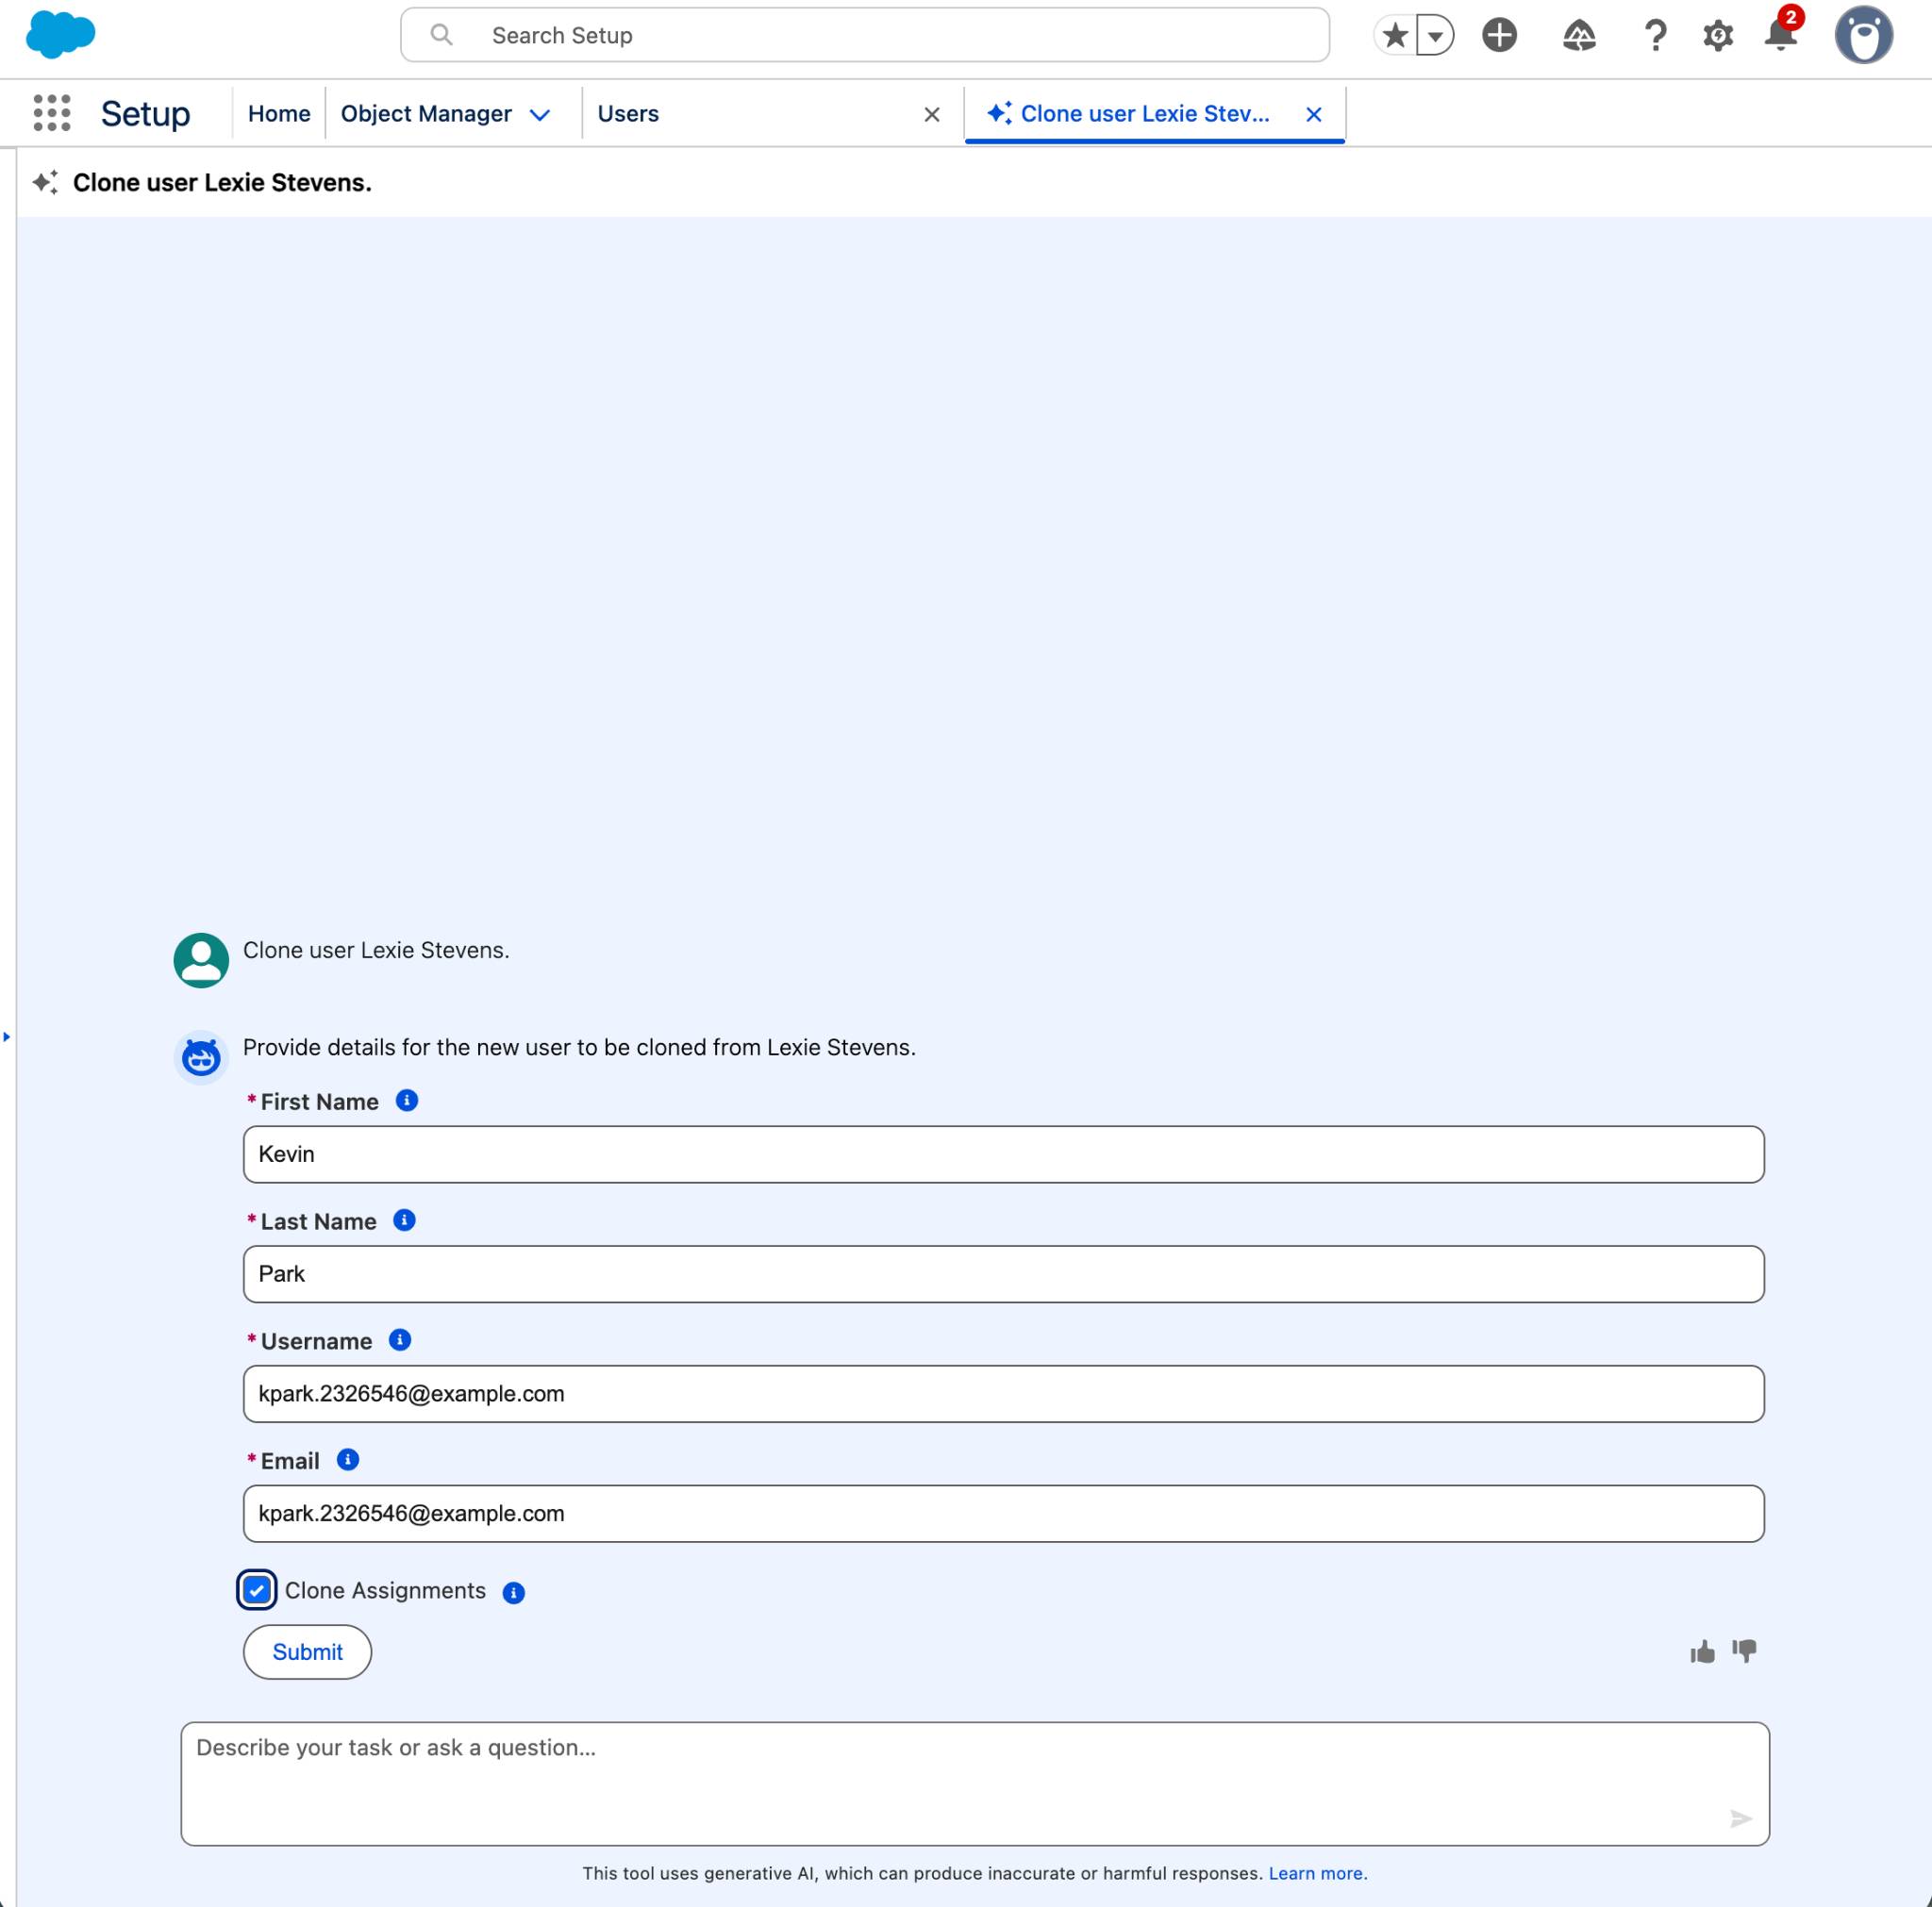Go to the Home tab
The height and width of the screenshot is (1907, 1932).
coord(279,114)
